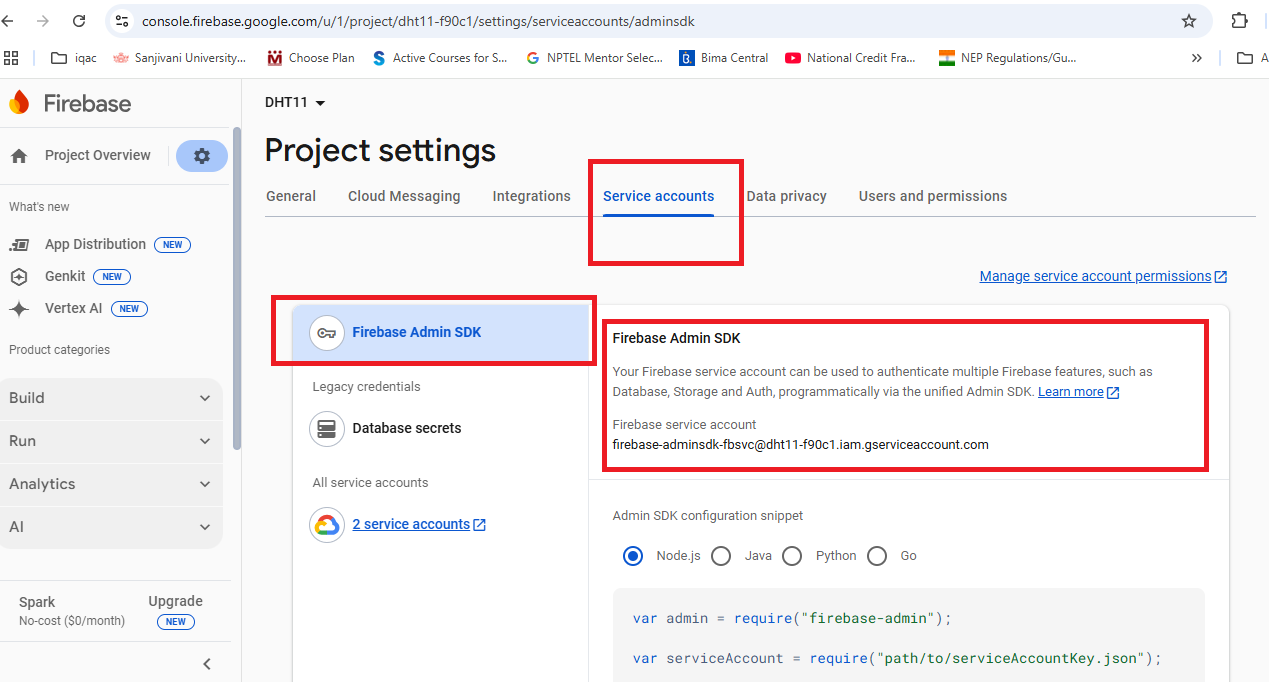1278x682 pixels.
Task: Select Firebase Admin SDK menu item
Action: (x=442, y=333)
